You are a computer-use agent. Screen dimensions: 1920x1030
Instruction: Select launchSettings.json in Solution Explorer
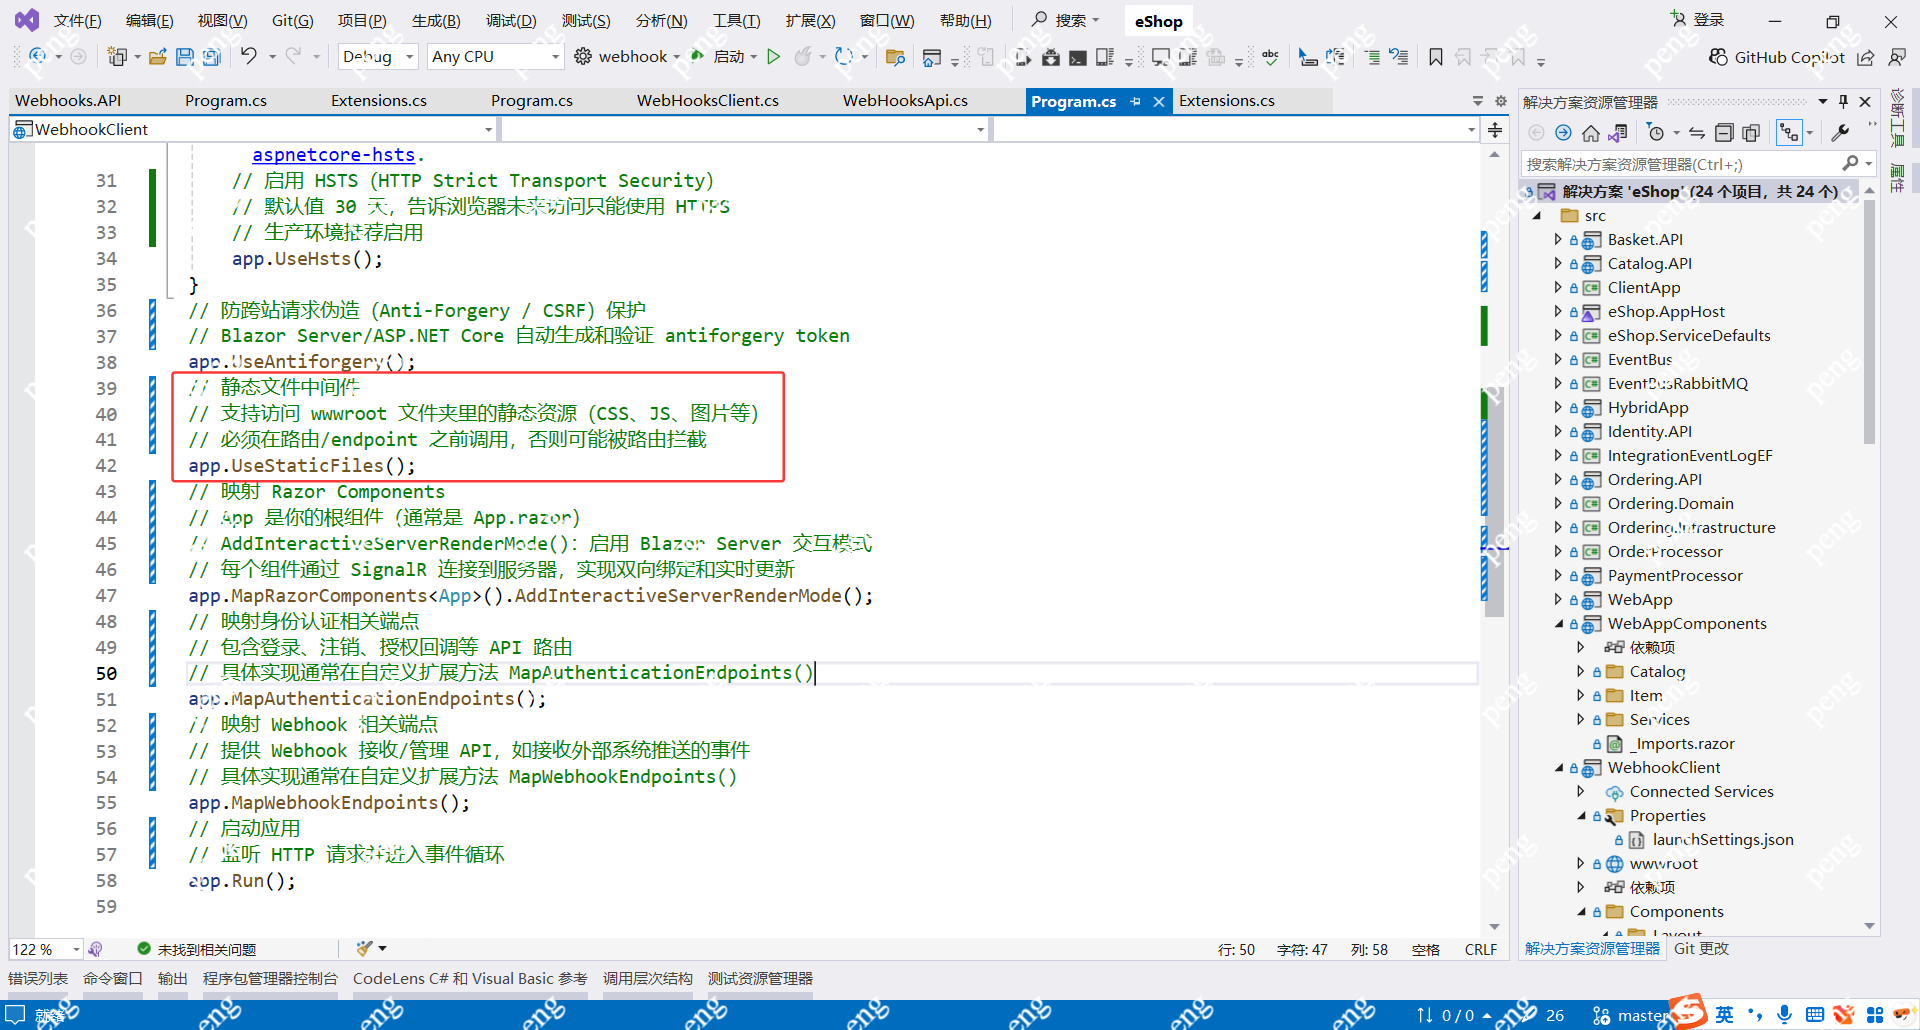[1722, 840]
